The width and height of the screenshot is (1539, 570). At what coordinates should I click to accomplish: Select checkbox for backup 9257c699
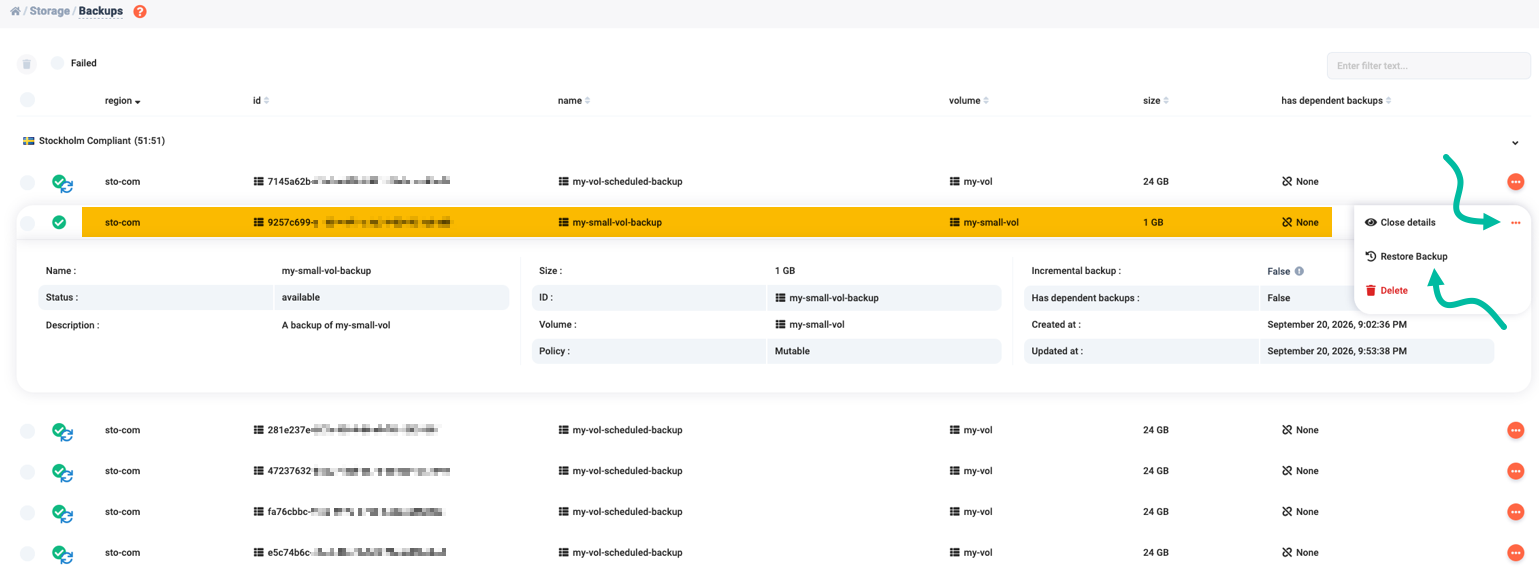coord(27,223)
